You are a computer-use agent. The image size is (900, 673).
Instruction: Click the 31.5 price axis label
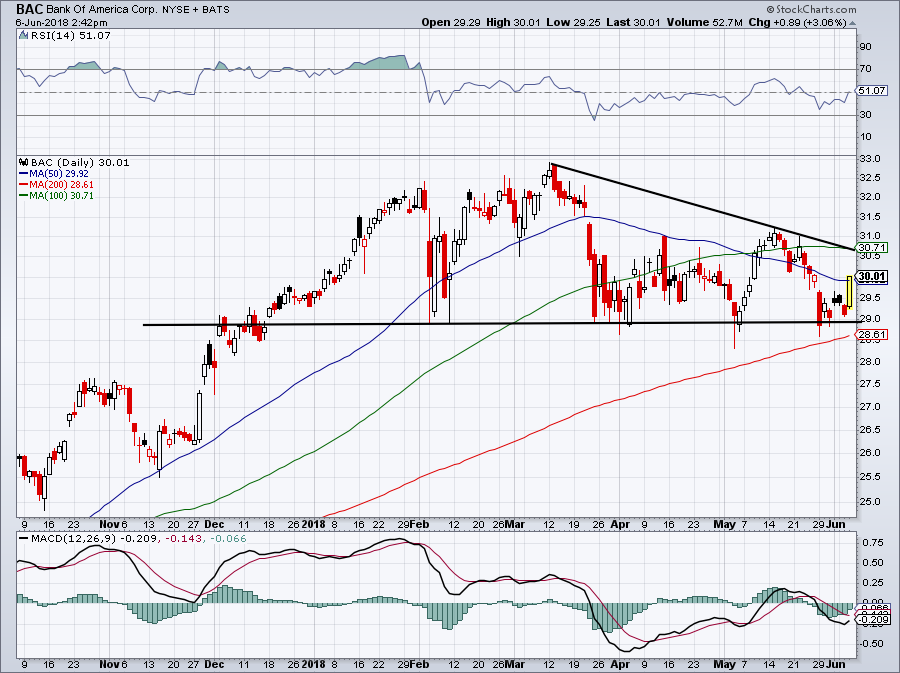(x=870, y=217)
